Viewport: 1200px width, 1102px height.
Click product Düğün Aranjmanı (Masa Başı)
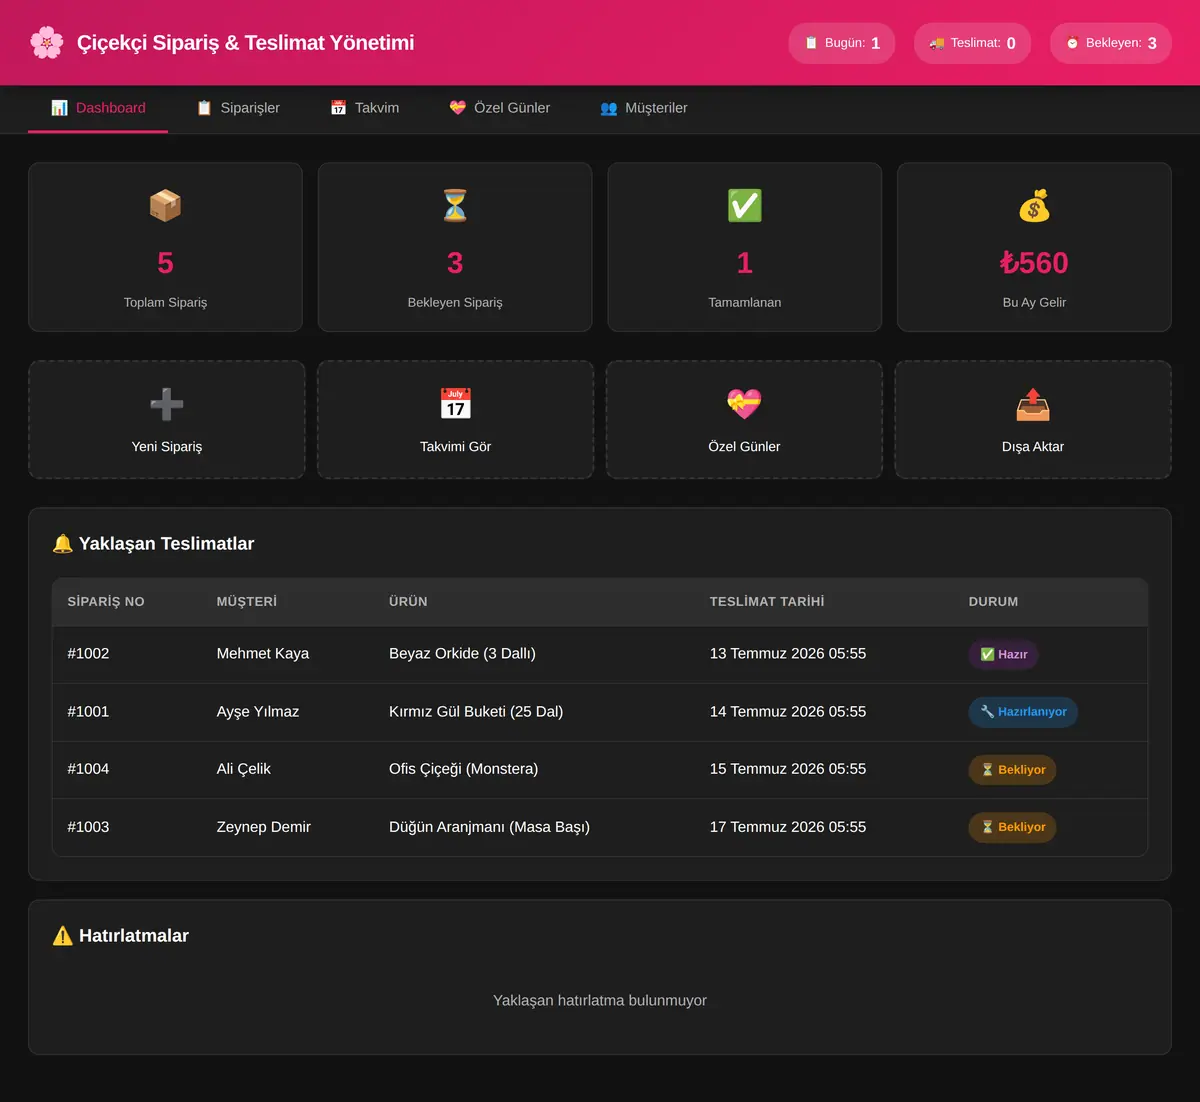pos(490,827)
